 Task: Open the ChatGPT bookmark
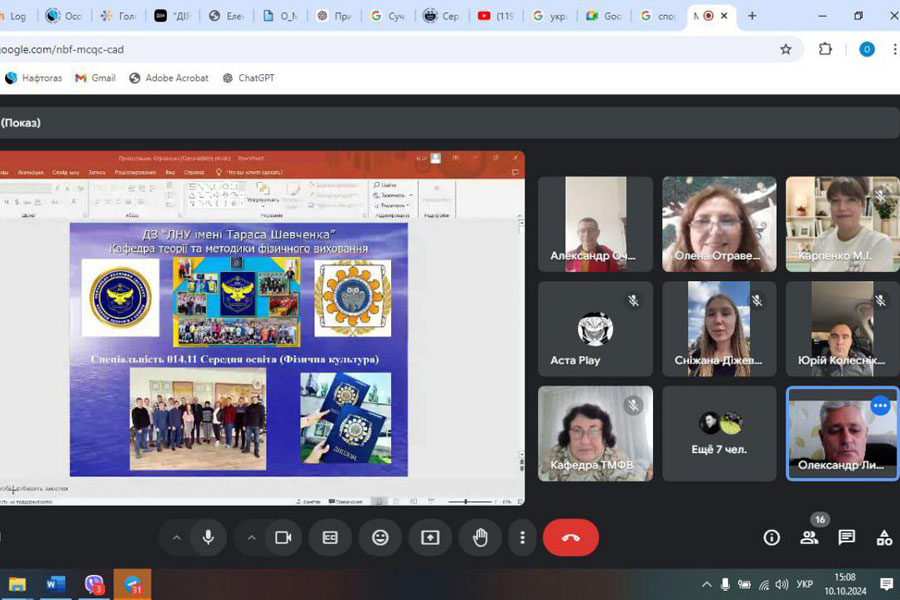[248, 78]
